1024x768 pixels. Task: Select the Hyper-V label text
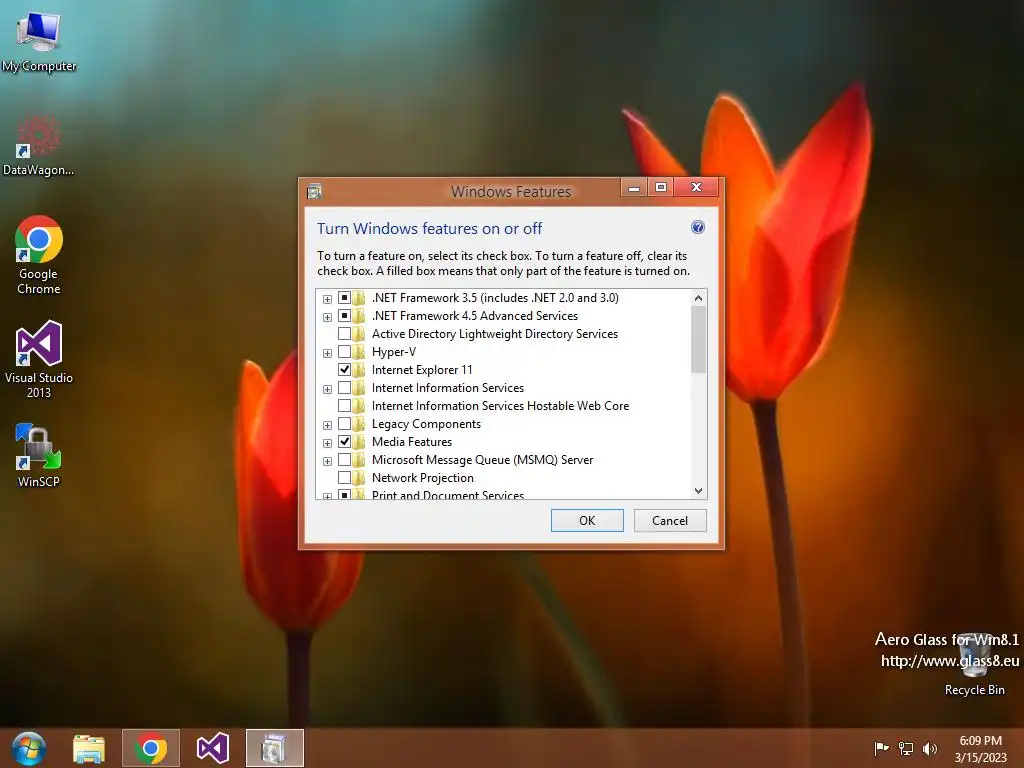tap(394, 352)
